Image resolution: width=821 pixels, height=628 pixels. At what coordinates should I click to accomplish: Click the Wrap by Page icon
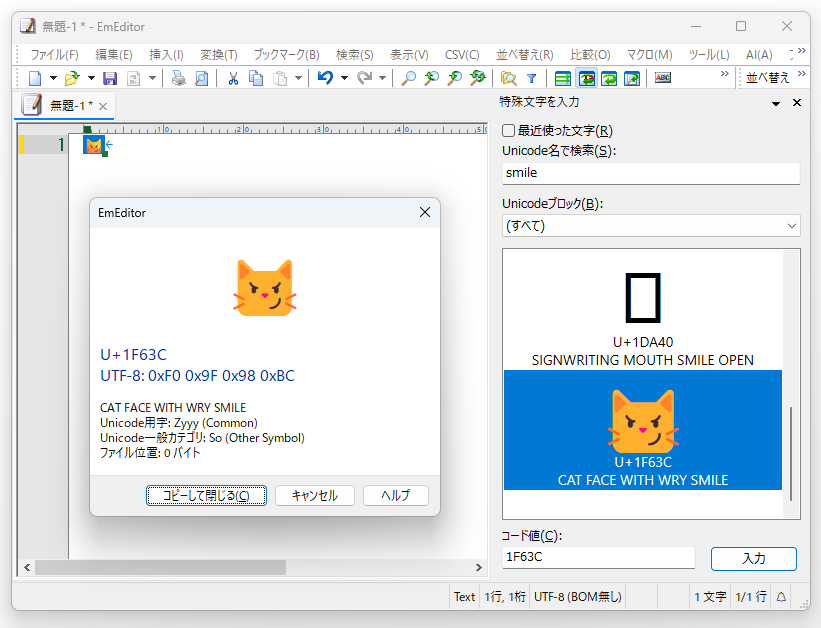point(632,79)
